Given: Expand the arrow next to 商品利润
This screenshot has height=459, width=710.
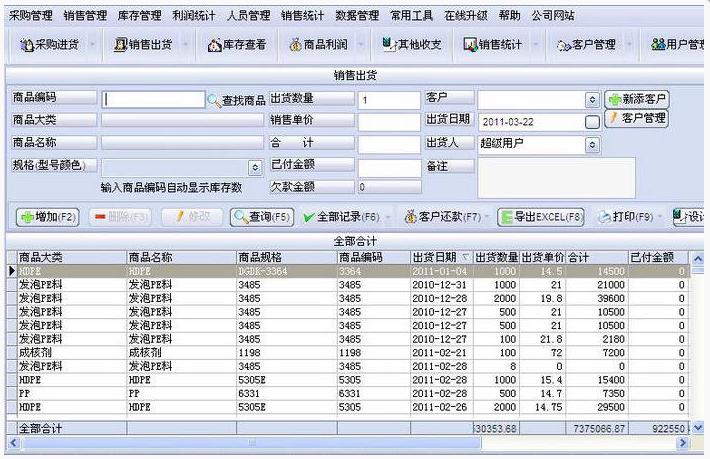Looking at the screenshot, I should click(x=361, y=44).
